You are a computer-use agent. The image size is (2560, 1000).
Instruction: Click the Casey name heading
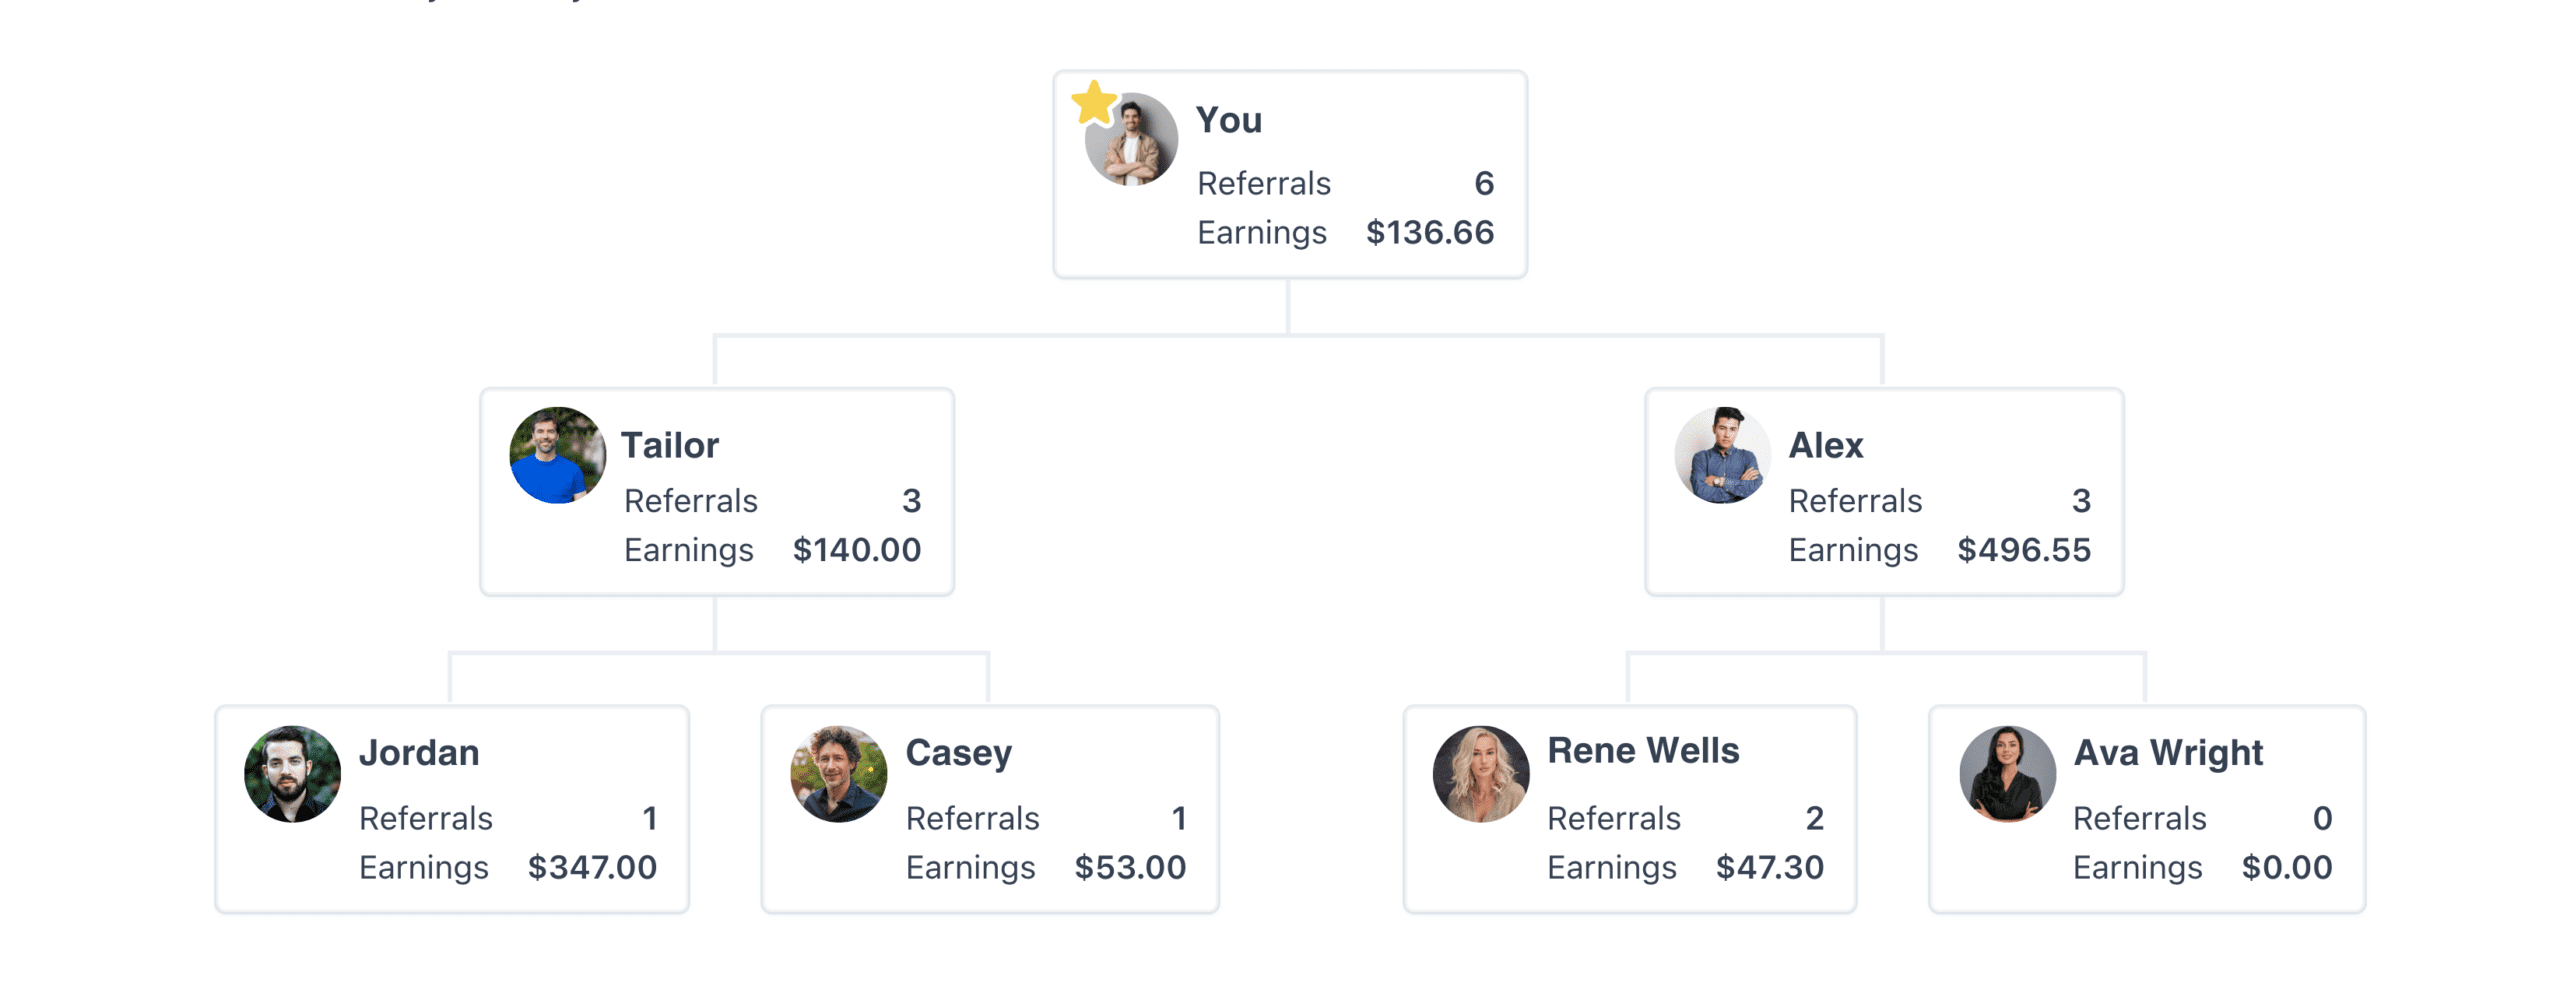[958, 752]
